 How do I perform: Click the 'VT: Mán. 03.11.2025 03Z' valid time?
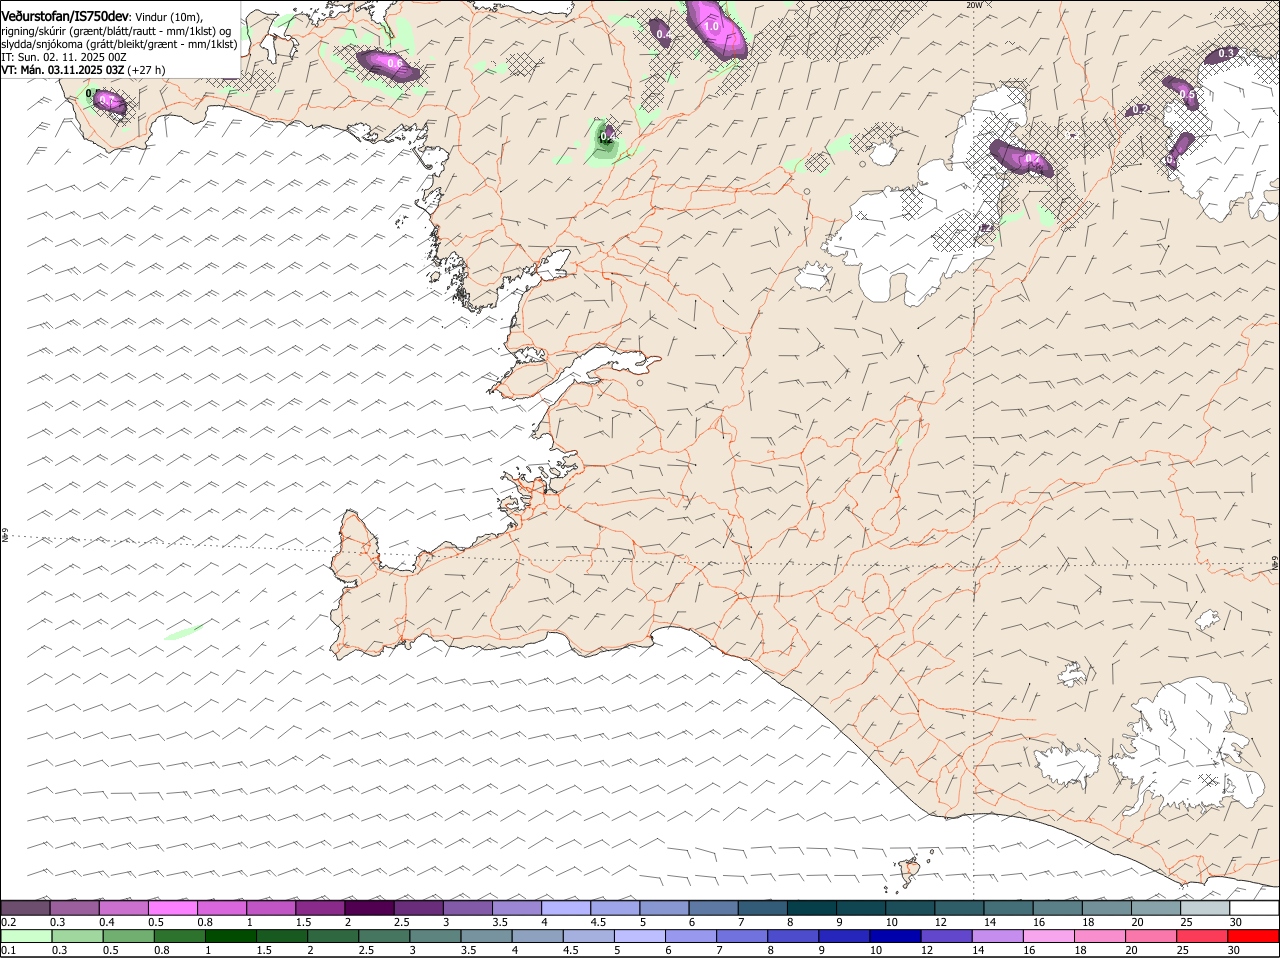(x=63, y=70)
